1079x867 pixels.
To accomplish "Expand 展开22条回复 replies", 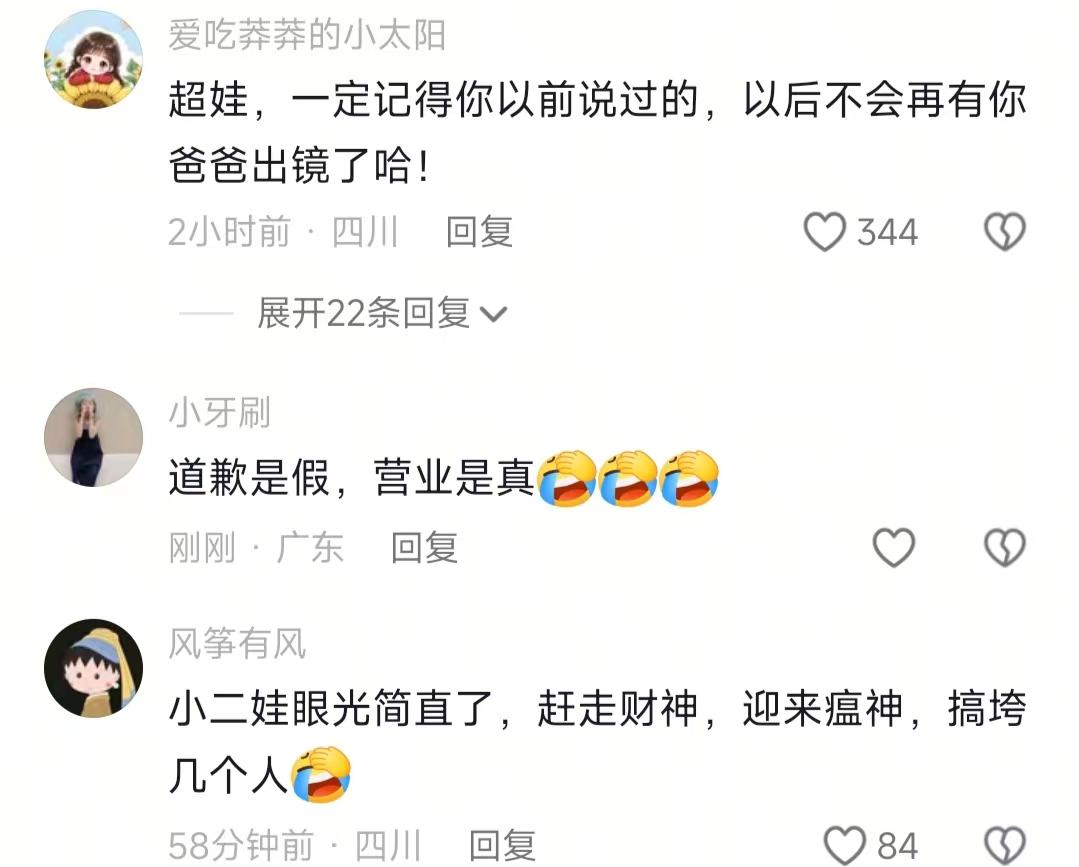I will coord(363,314).
